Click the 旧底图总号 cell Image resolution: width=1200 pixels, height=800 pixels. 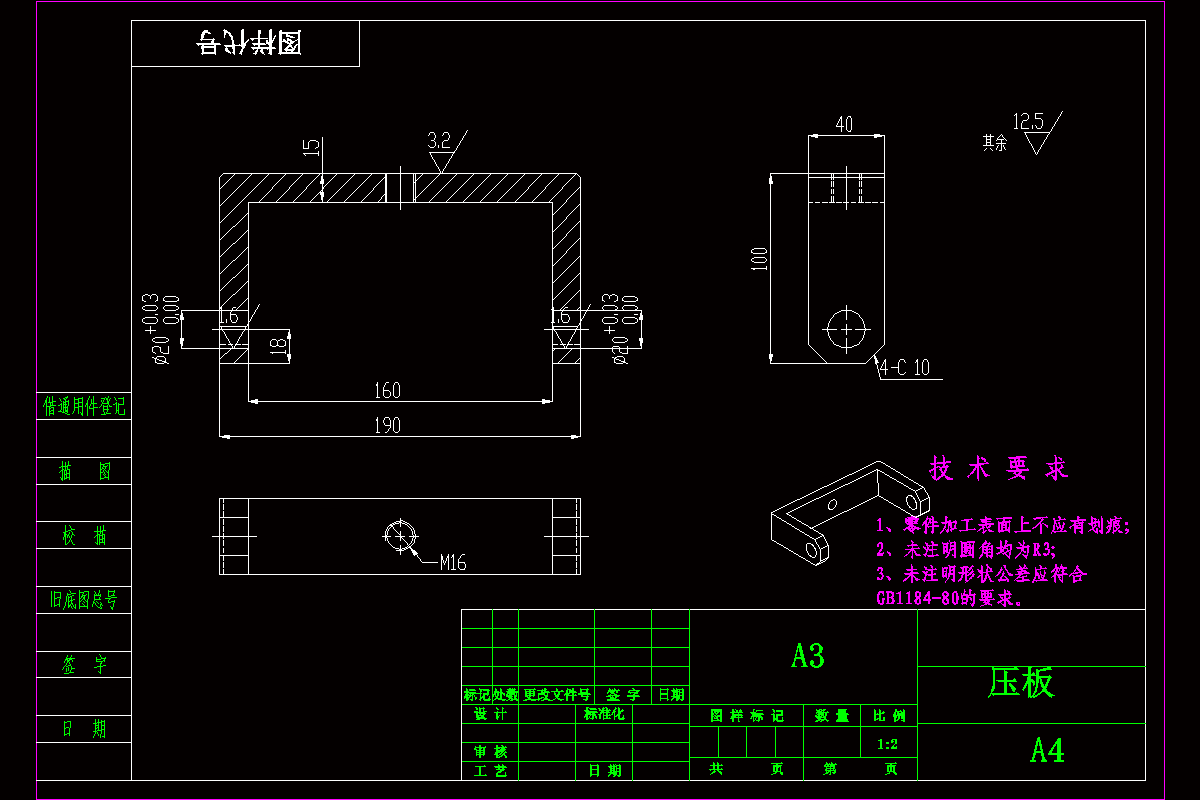[84, 600]
